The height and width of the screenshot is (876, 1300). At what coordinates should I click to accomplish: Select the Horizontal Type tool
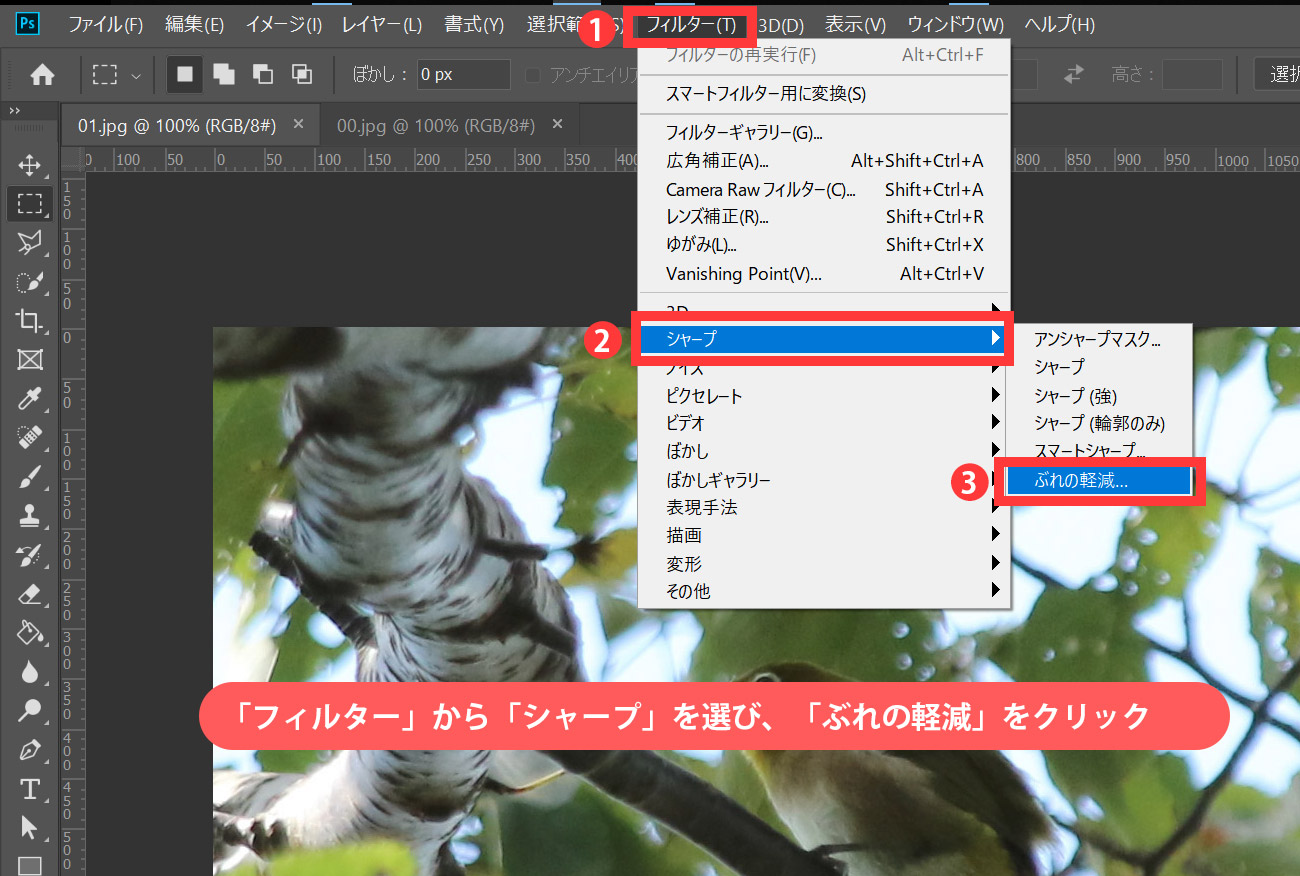pos(29,789)
